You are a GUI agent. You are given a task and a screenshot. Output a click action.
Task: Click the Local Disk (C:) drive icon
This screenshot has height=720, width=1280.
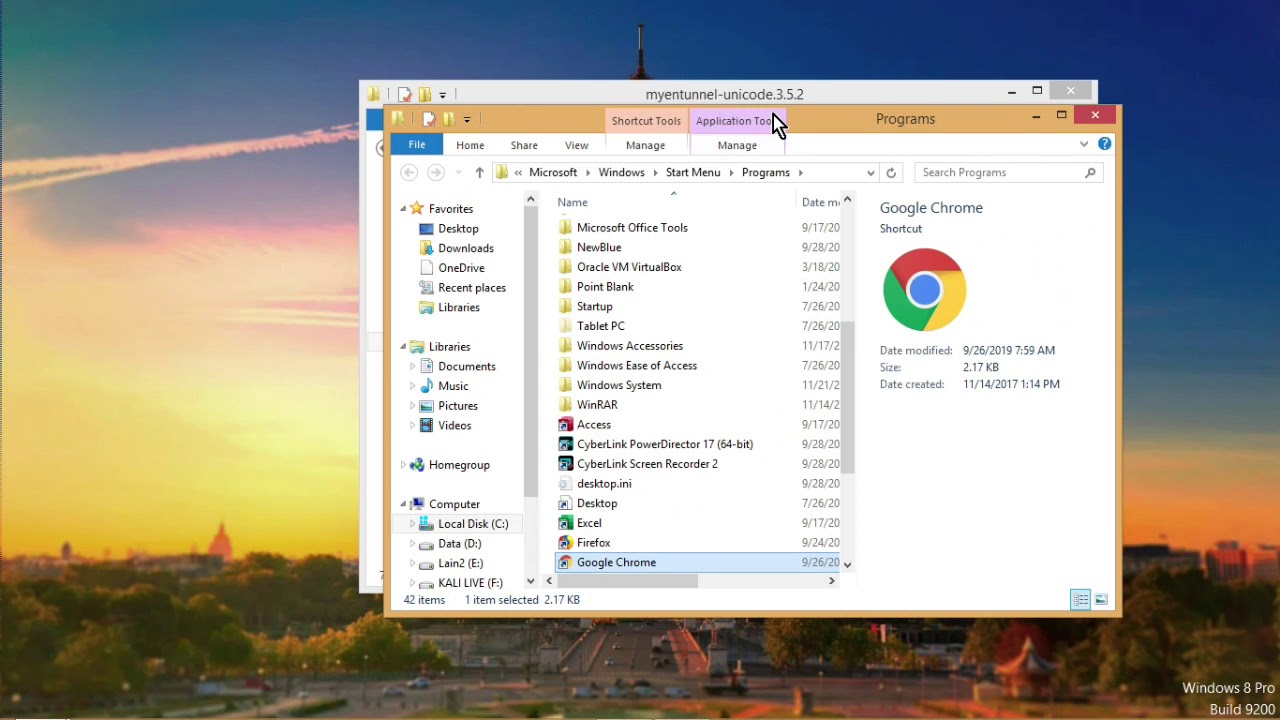(427, 524)
